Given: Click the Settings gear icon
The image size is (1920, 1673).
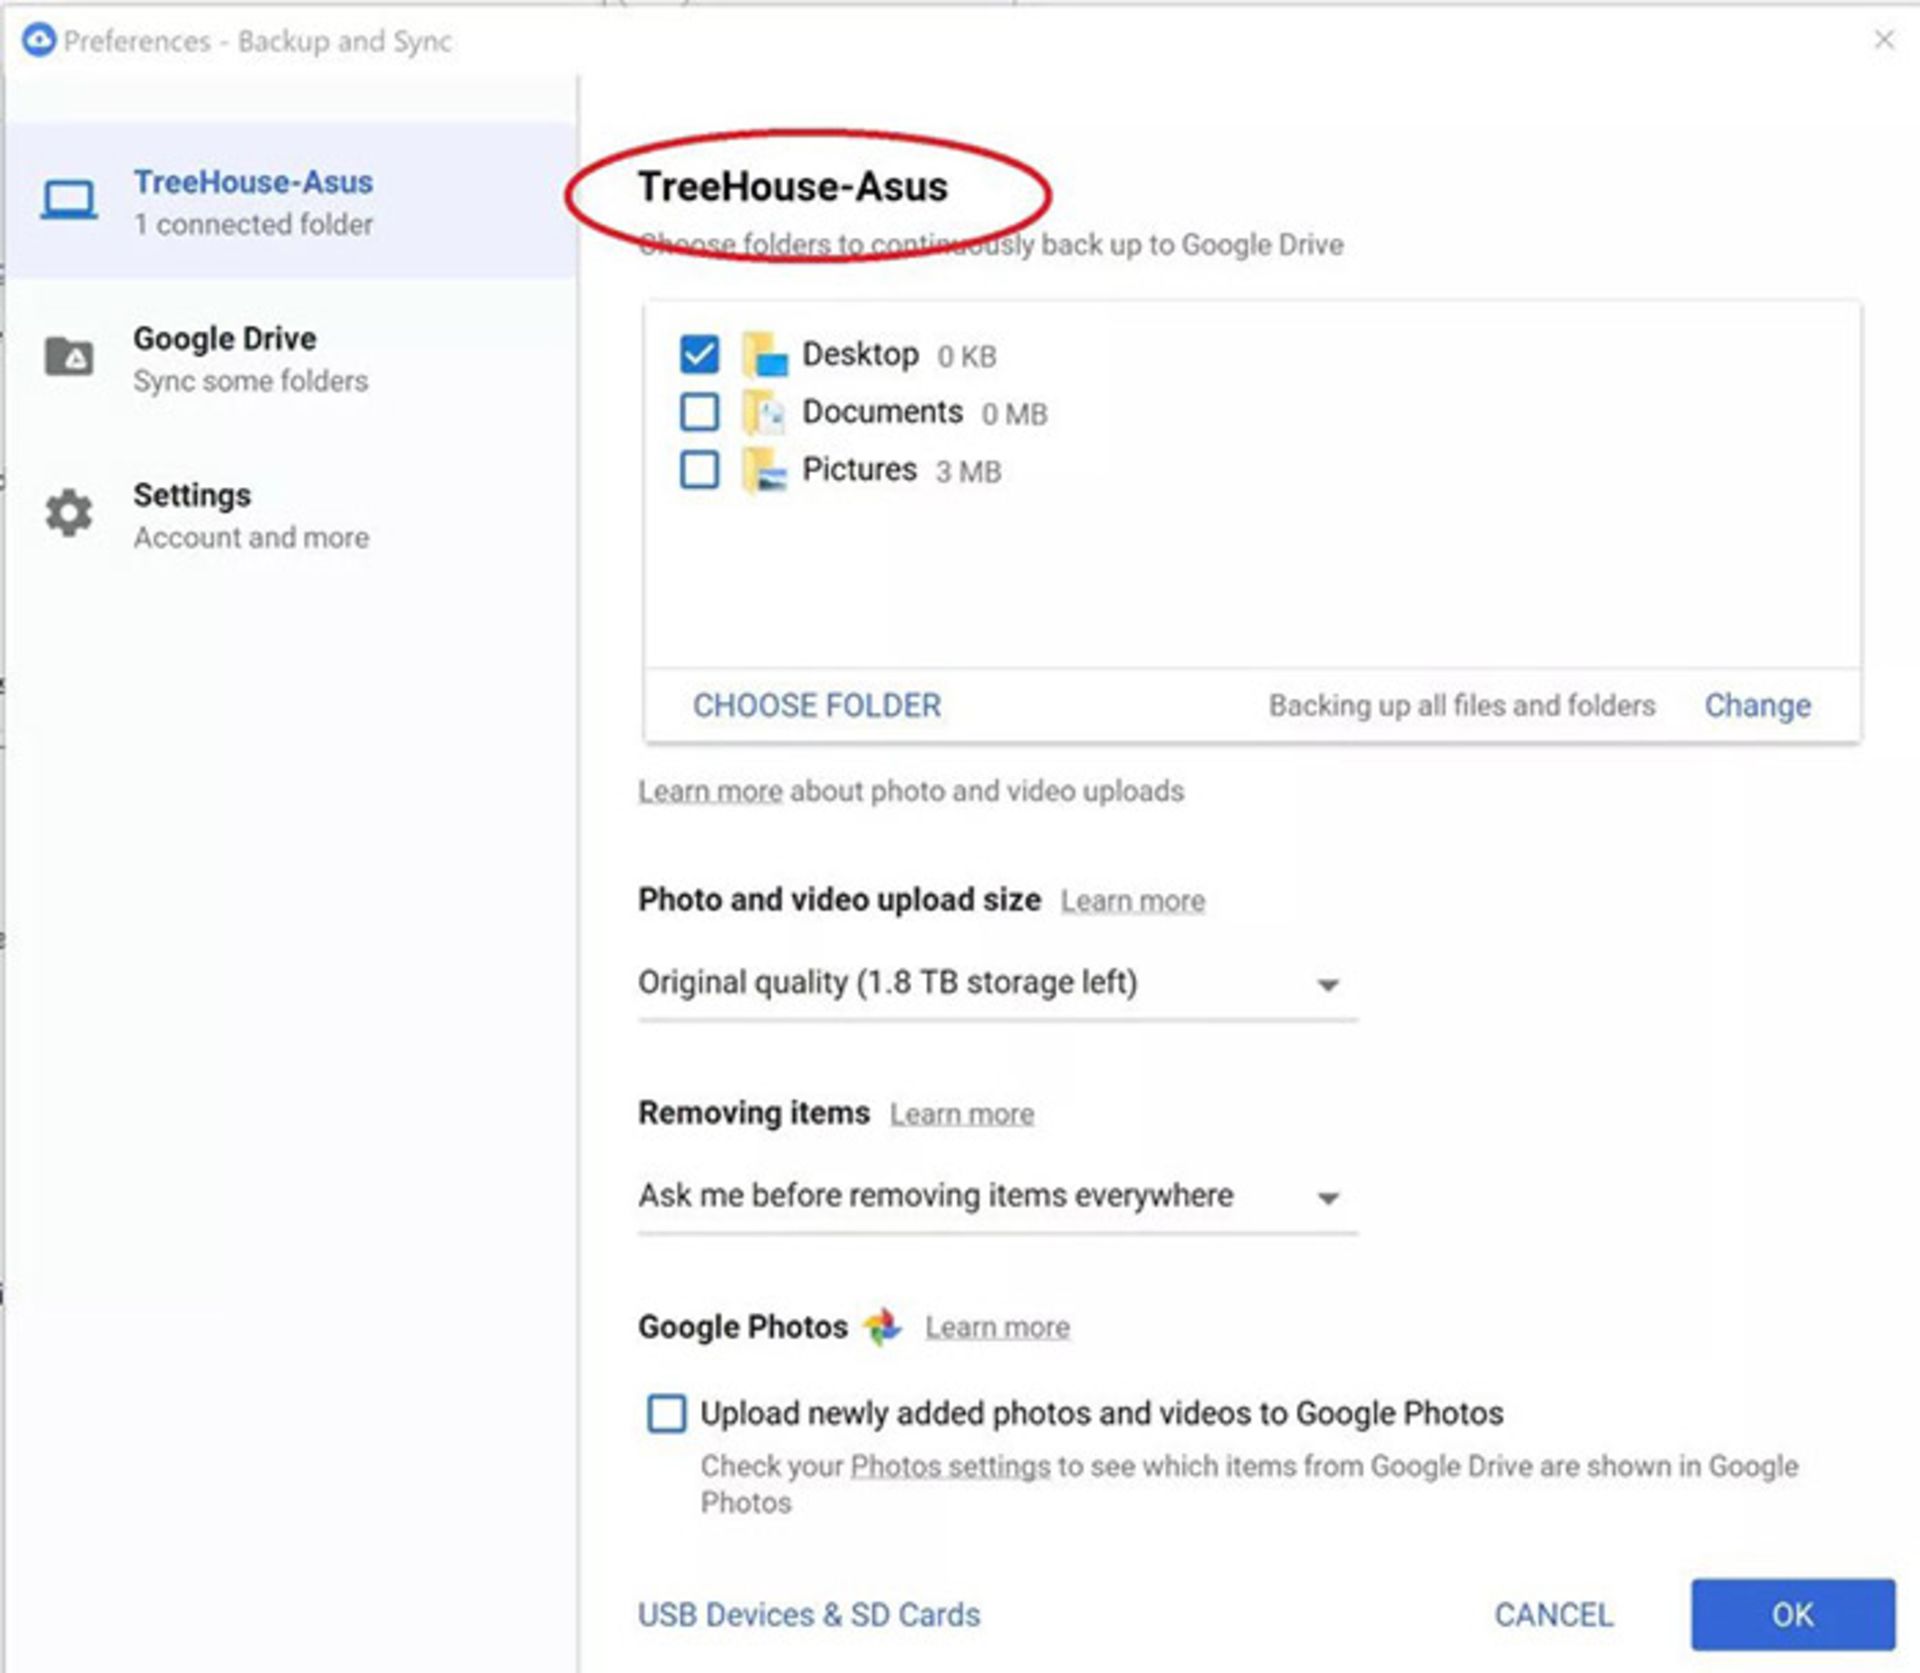Looking at the screenshot, I should pos(69,513).
